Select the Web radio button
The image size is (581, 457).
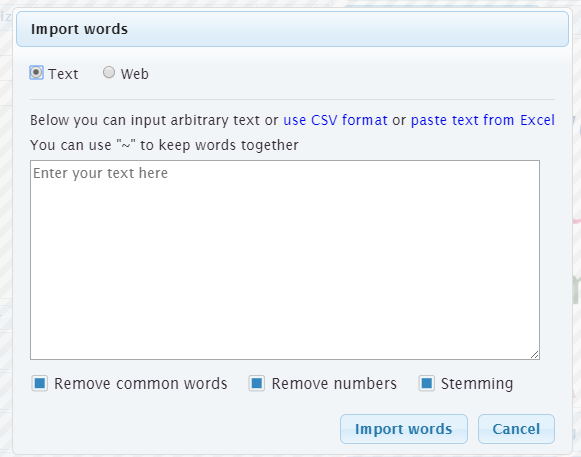(x=109, y=72)
